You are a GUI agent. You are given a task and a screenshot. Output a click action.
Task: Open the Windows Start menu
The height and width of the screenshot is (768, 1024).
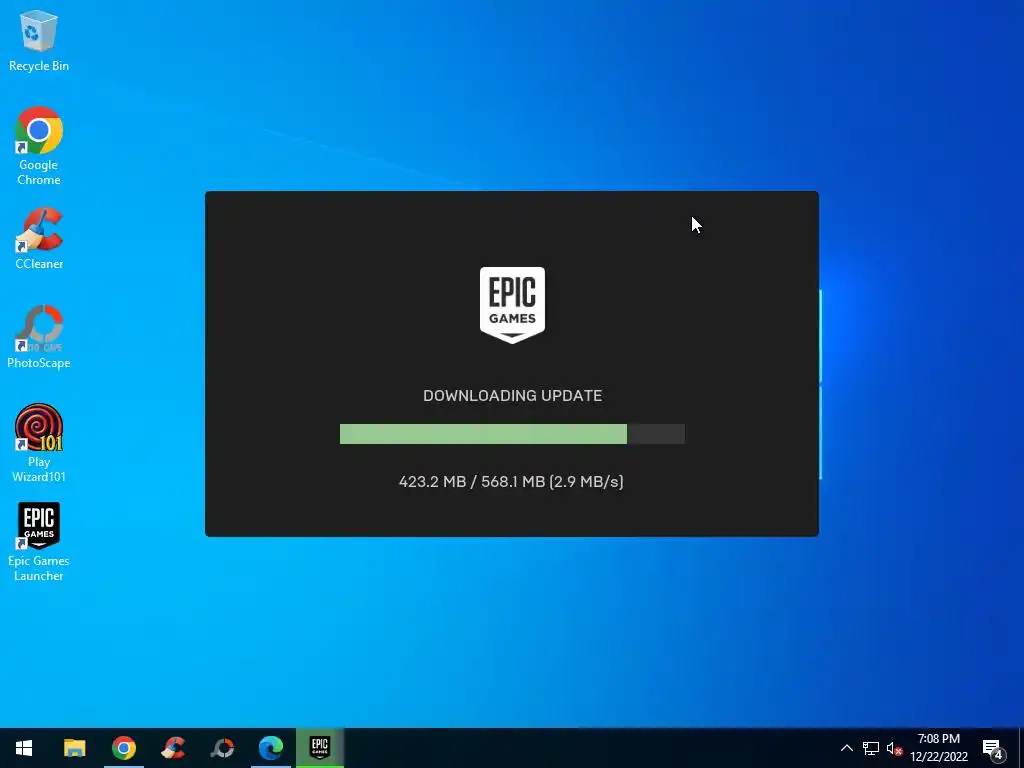click(24, 748)
